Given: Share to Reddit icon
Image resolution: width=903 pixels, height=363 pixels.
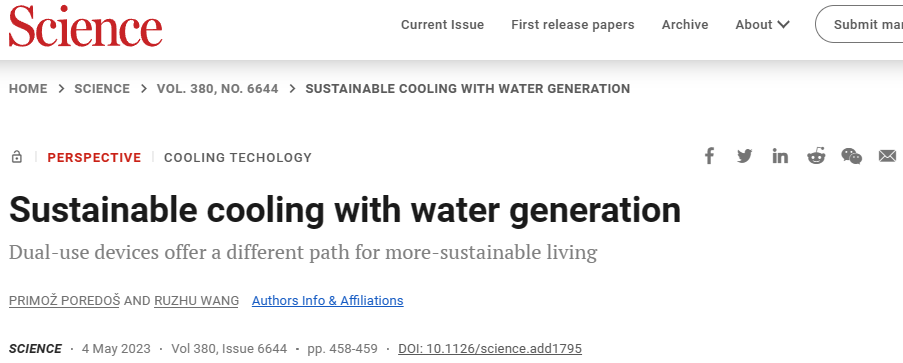Looking at the screenshot, I should 816,156.
